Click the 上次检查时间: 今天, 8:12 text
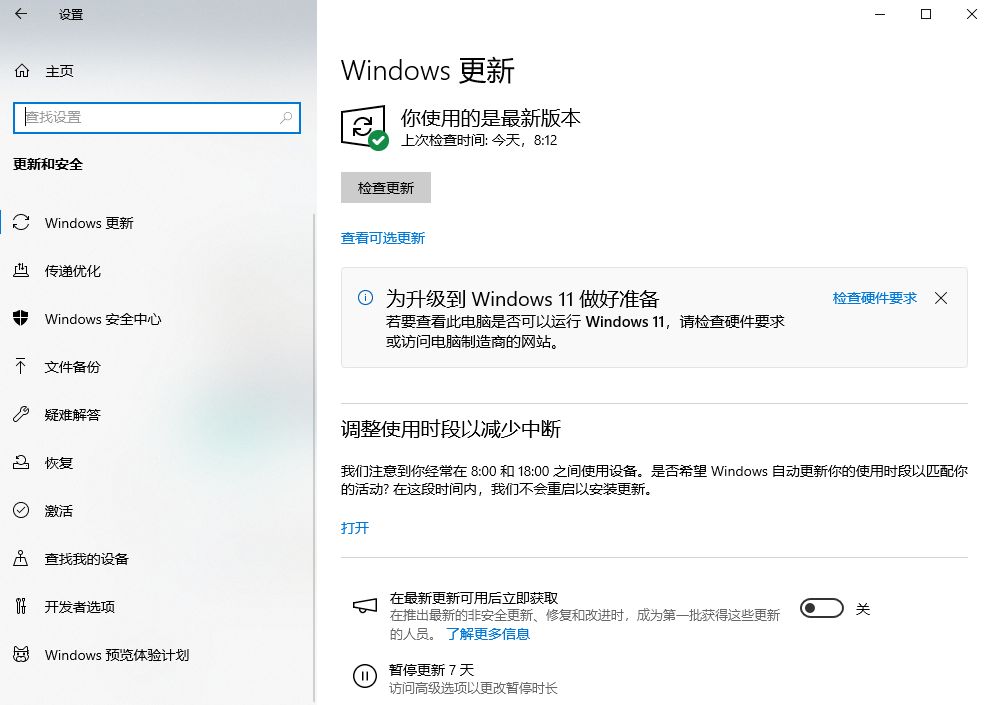The image size is (990, 705). 479,140
